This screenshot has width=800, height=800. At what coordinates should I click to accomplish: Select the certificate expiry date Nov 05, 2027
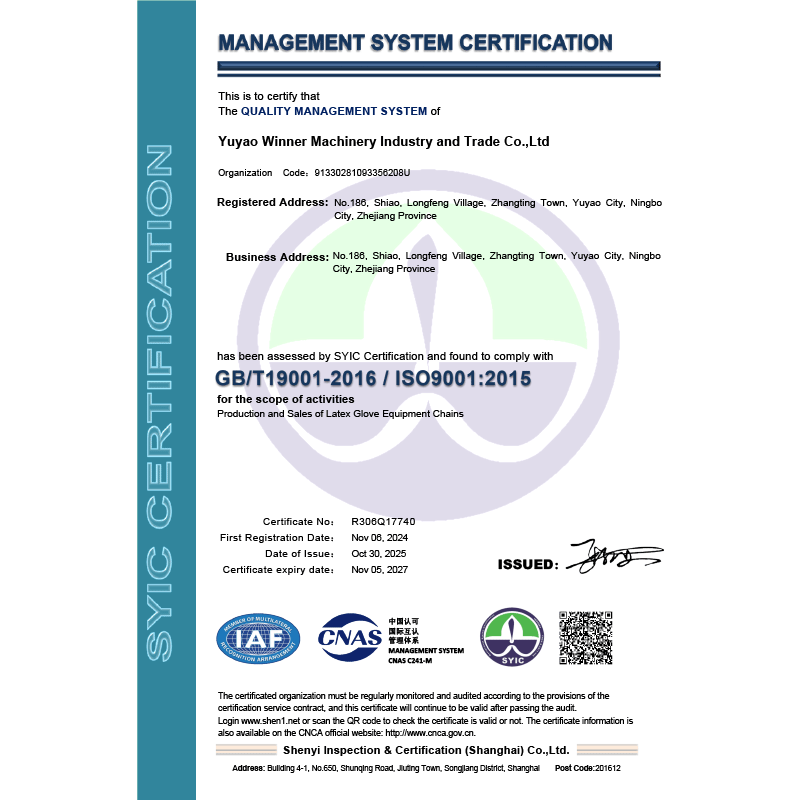click(x=379, y=570)
